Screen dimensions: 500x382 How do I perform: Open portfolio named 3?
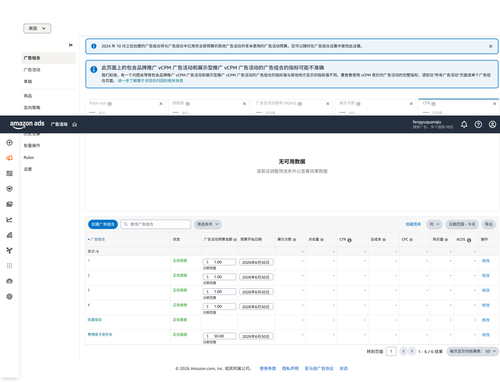pyautogui.click(x=89, y=290)
